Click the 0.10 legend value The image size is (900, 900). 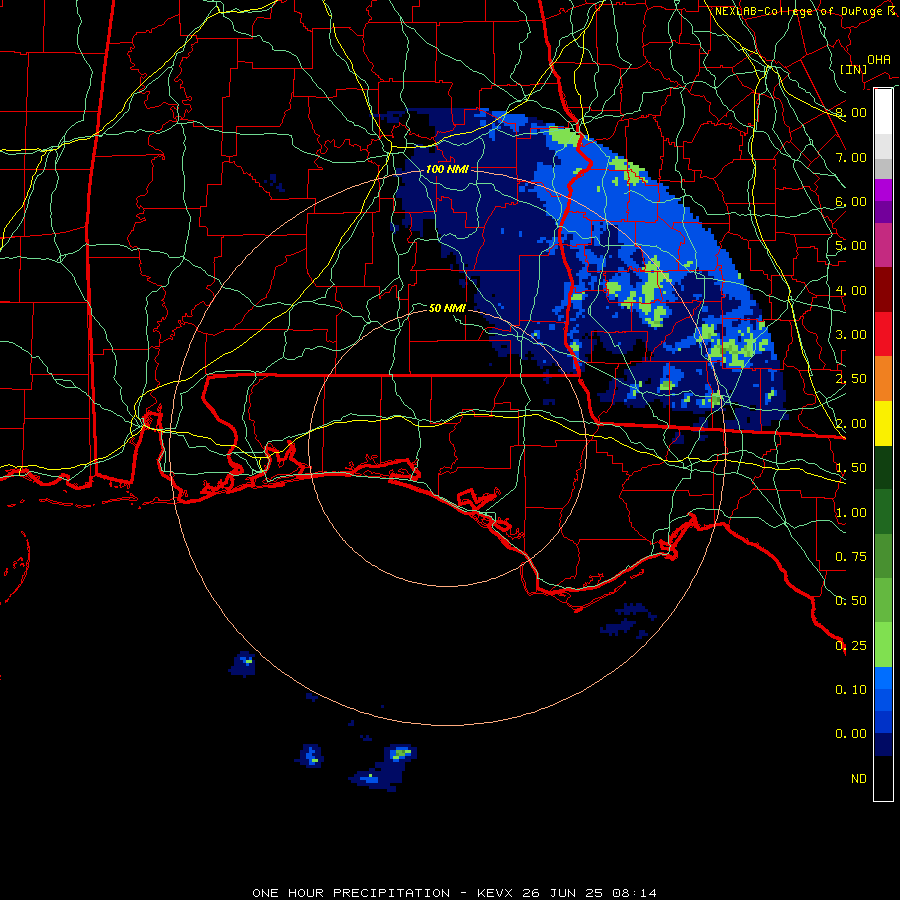pyautogui.click(x=851, y=690)
